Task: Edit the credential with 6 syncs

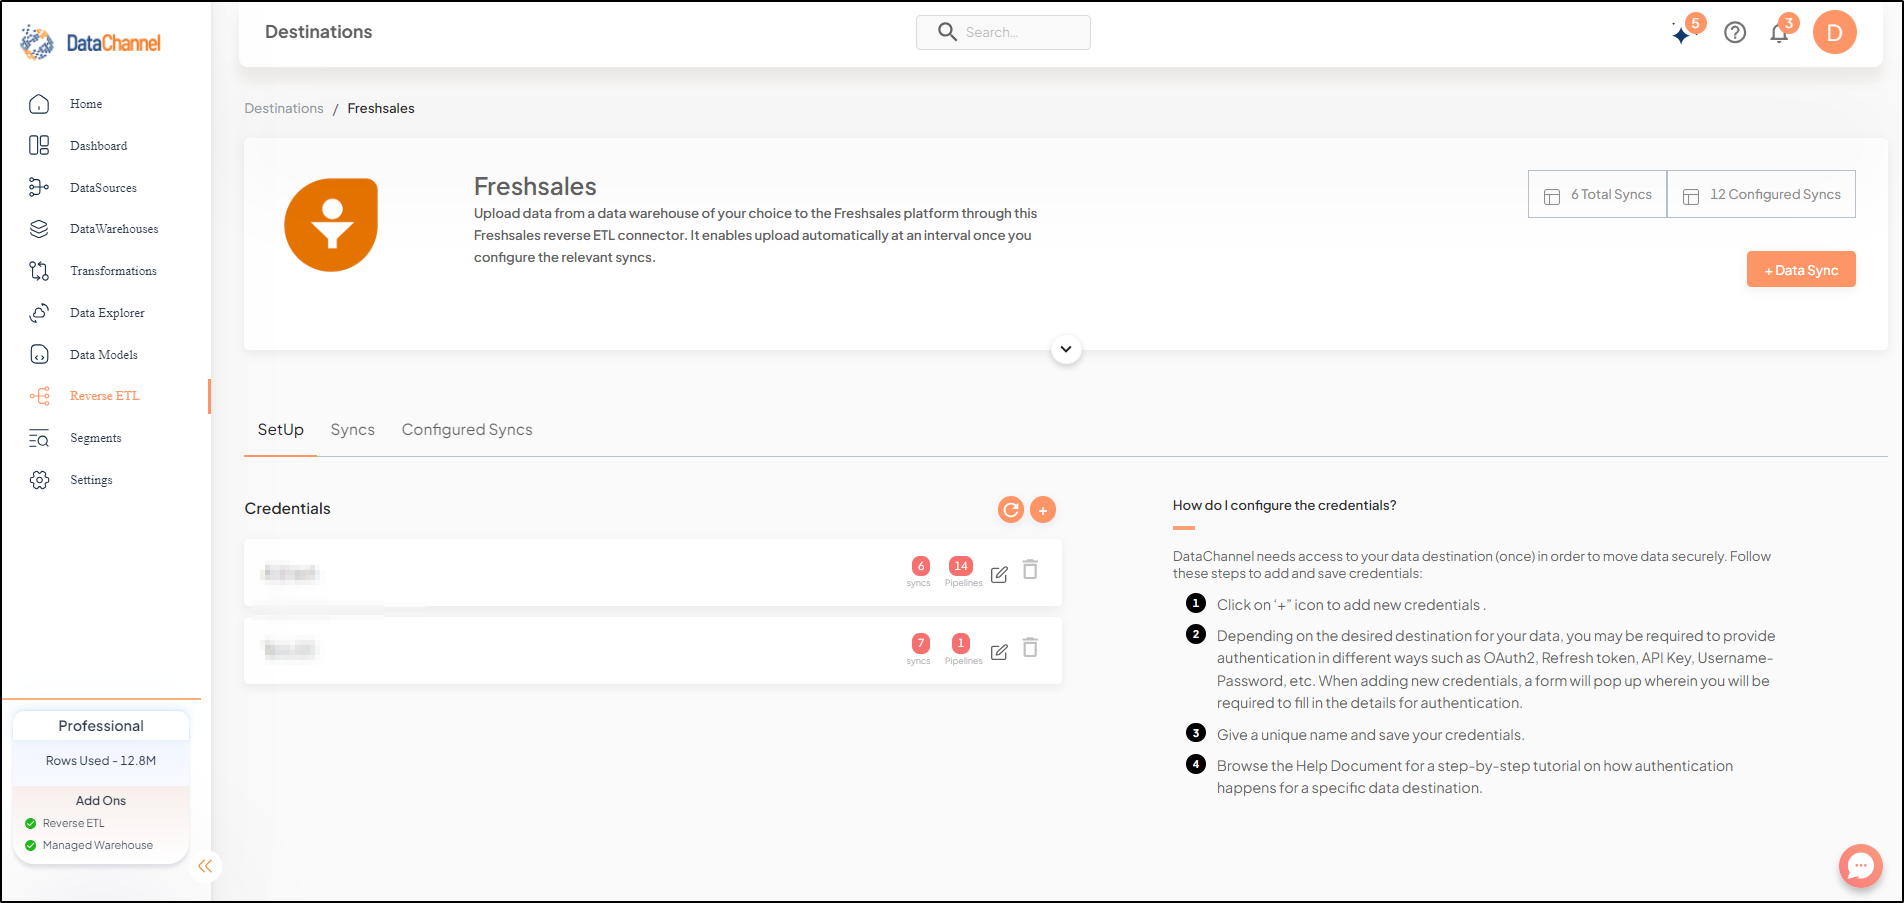Action: [x=999, y=574]
